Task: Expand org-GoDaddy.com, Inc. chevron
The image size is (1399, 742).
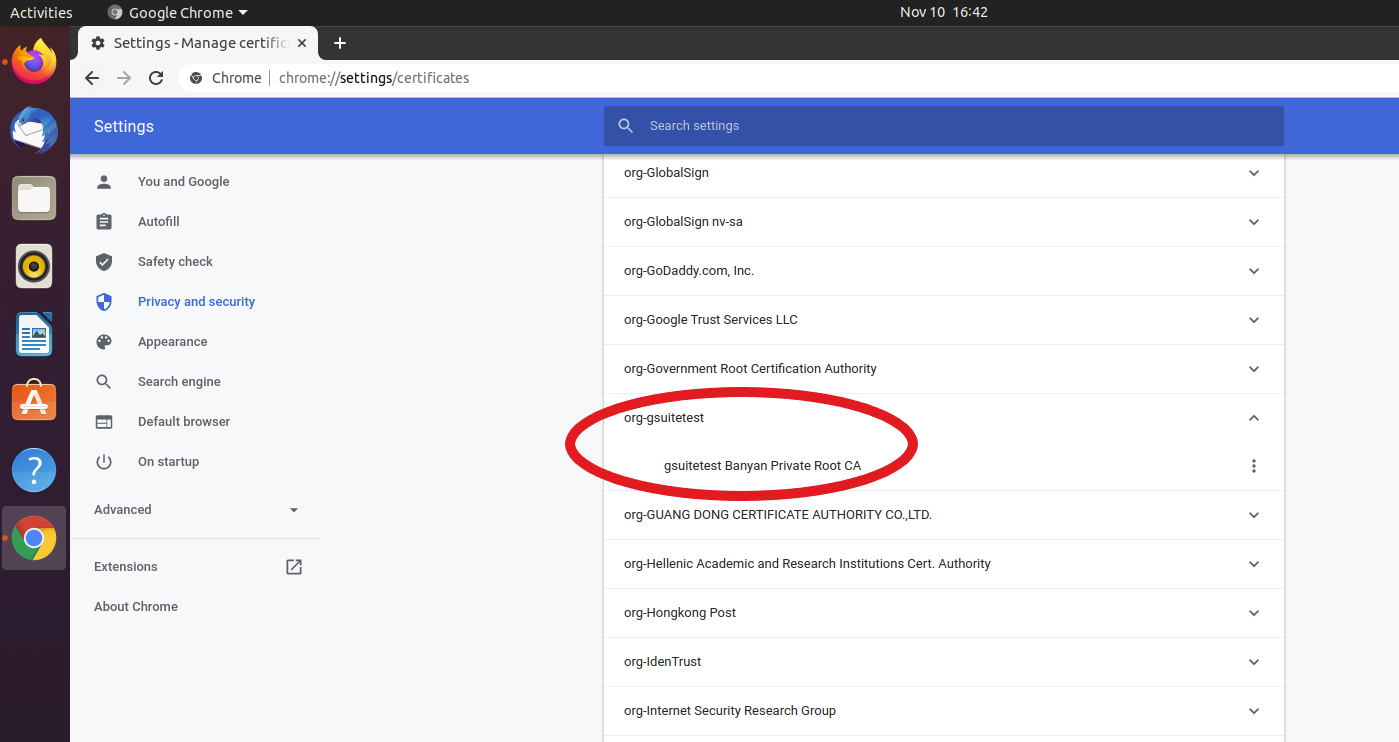Action: point(1254,271)
